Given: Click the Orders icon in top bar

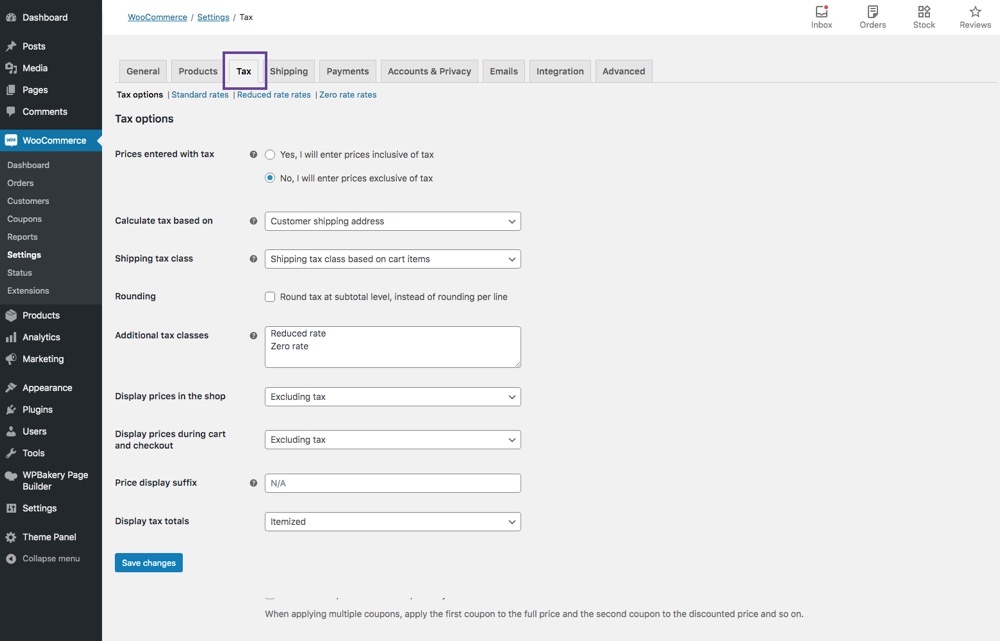Looking at the screenshot, I should tap(872, 13).
